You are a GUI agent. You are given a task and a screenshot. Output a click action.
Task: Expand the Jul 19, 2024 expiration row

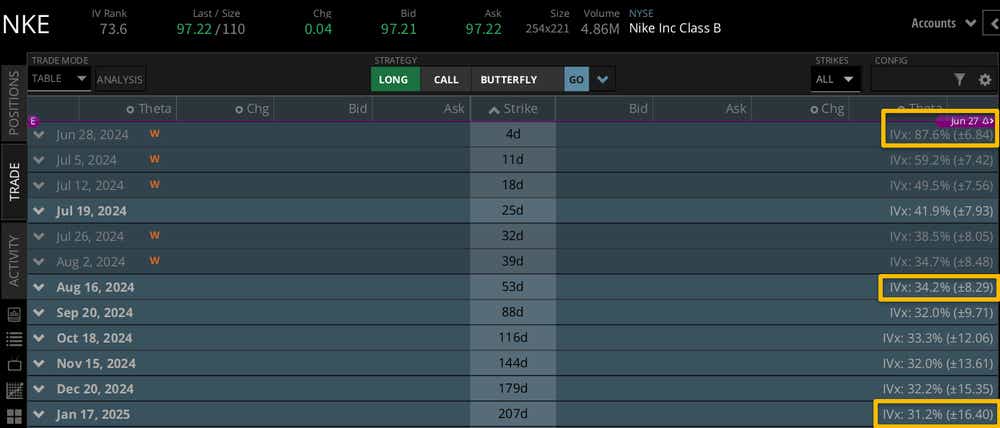[39, 211]
